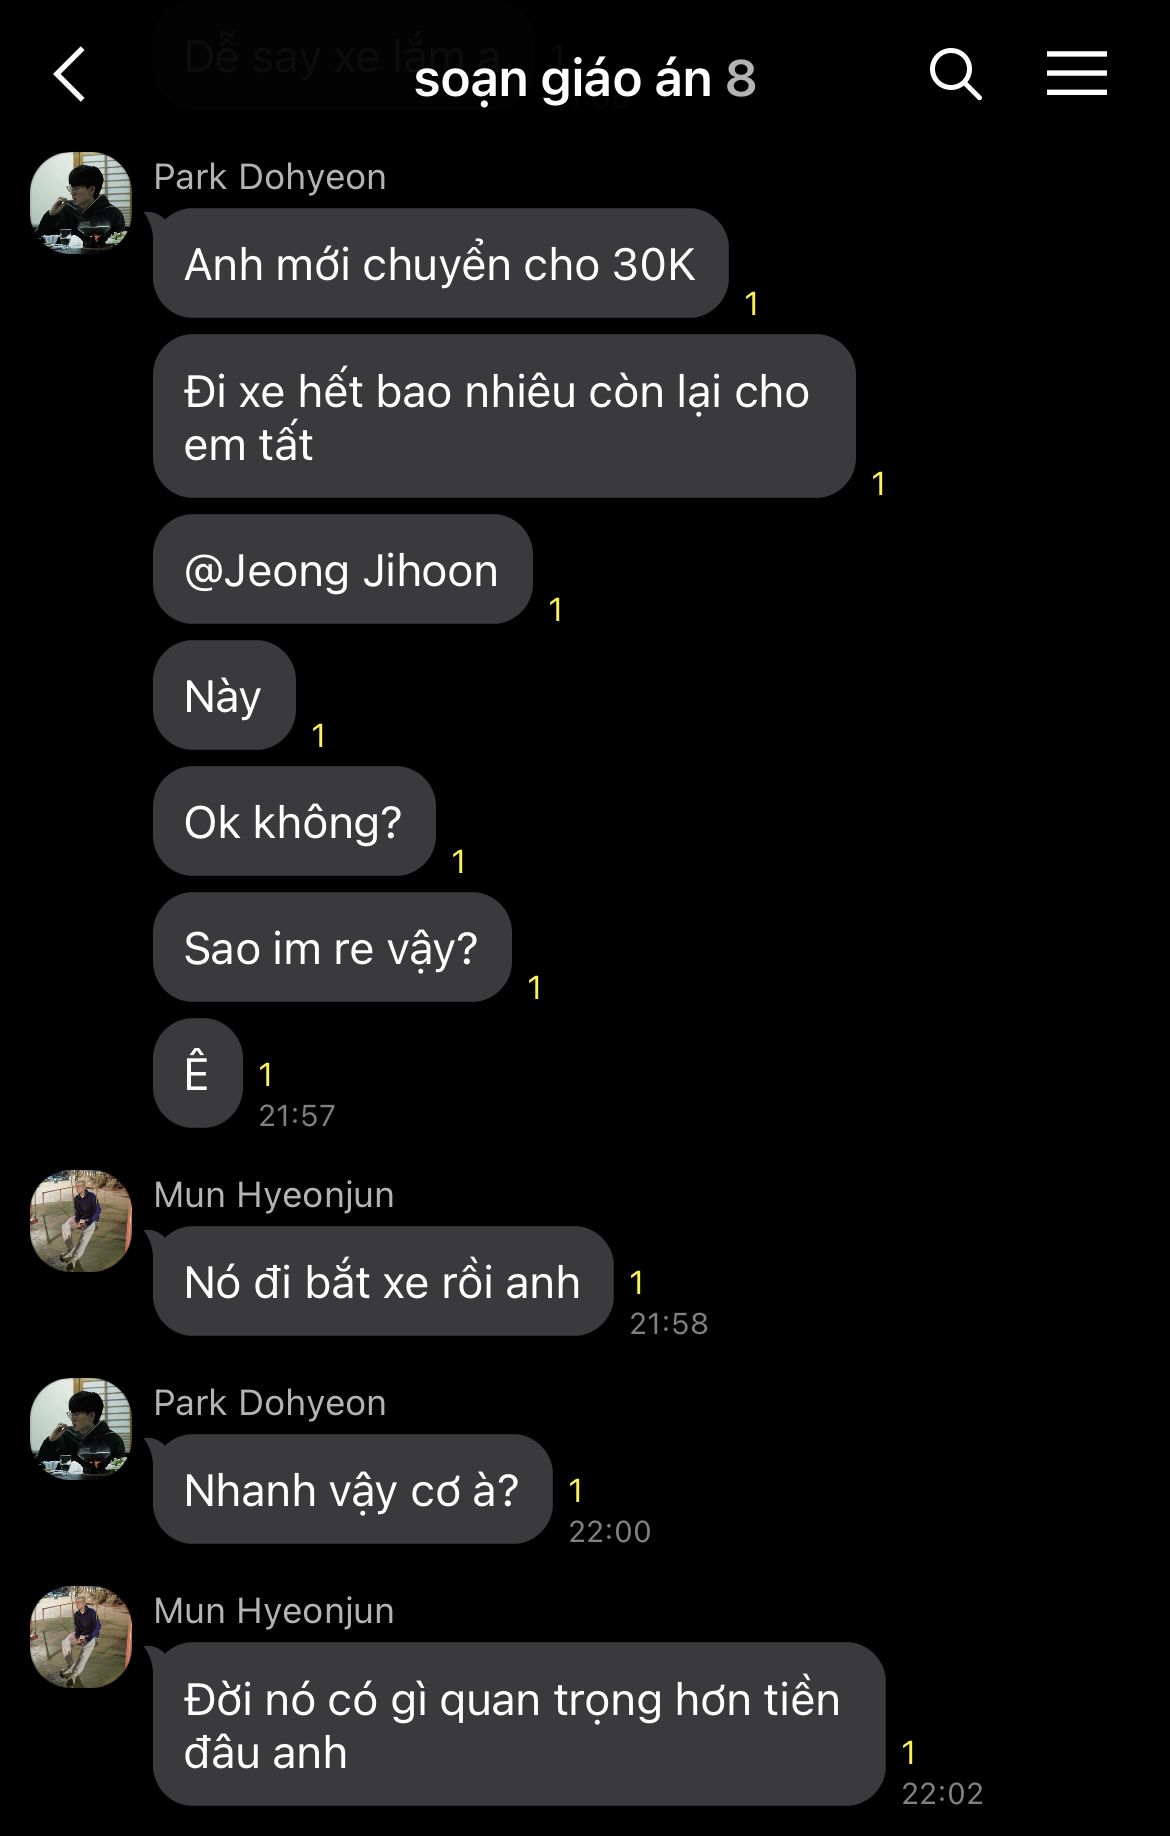Tap the 'Ê' message bubble
The width and height of the screenshot is (1170, 1836).
[198, 1073]
